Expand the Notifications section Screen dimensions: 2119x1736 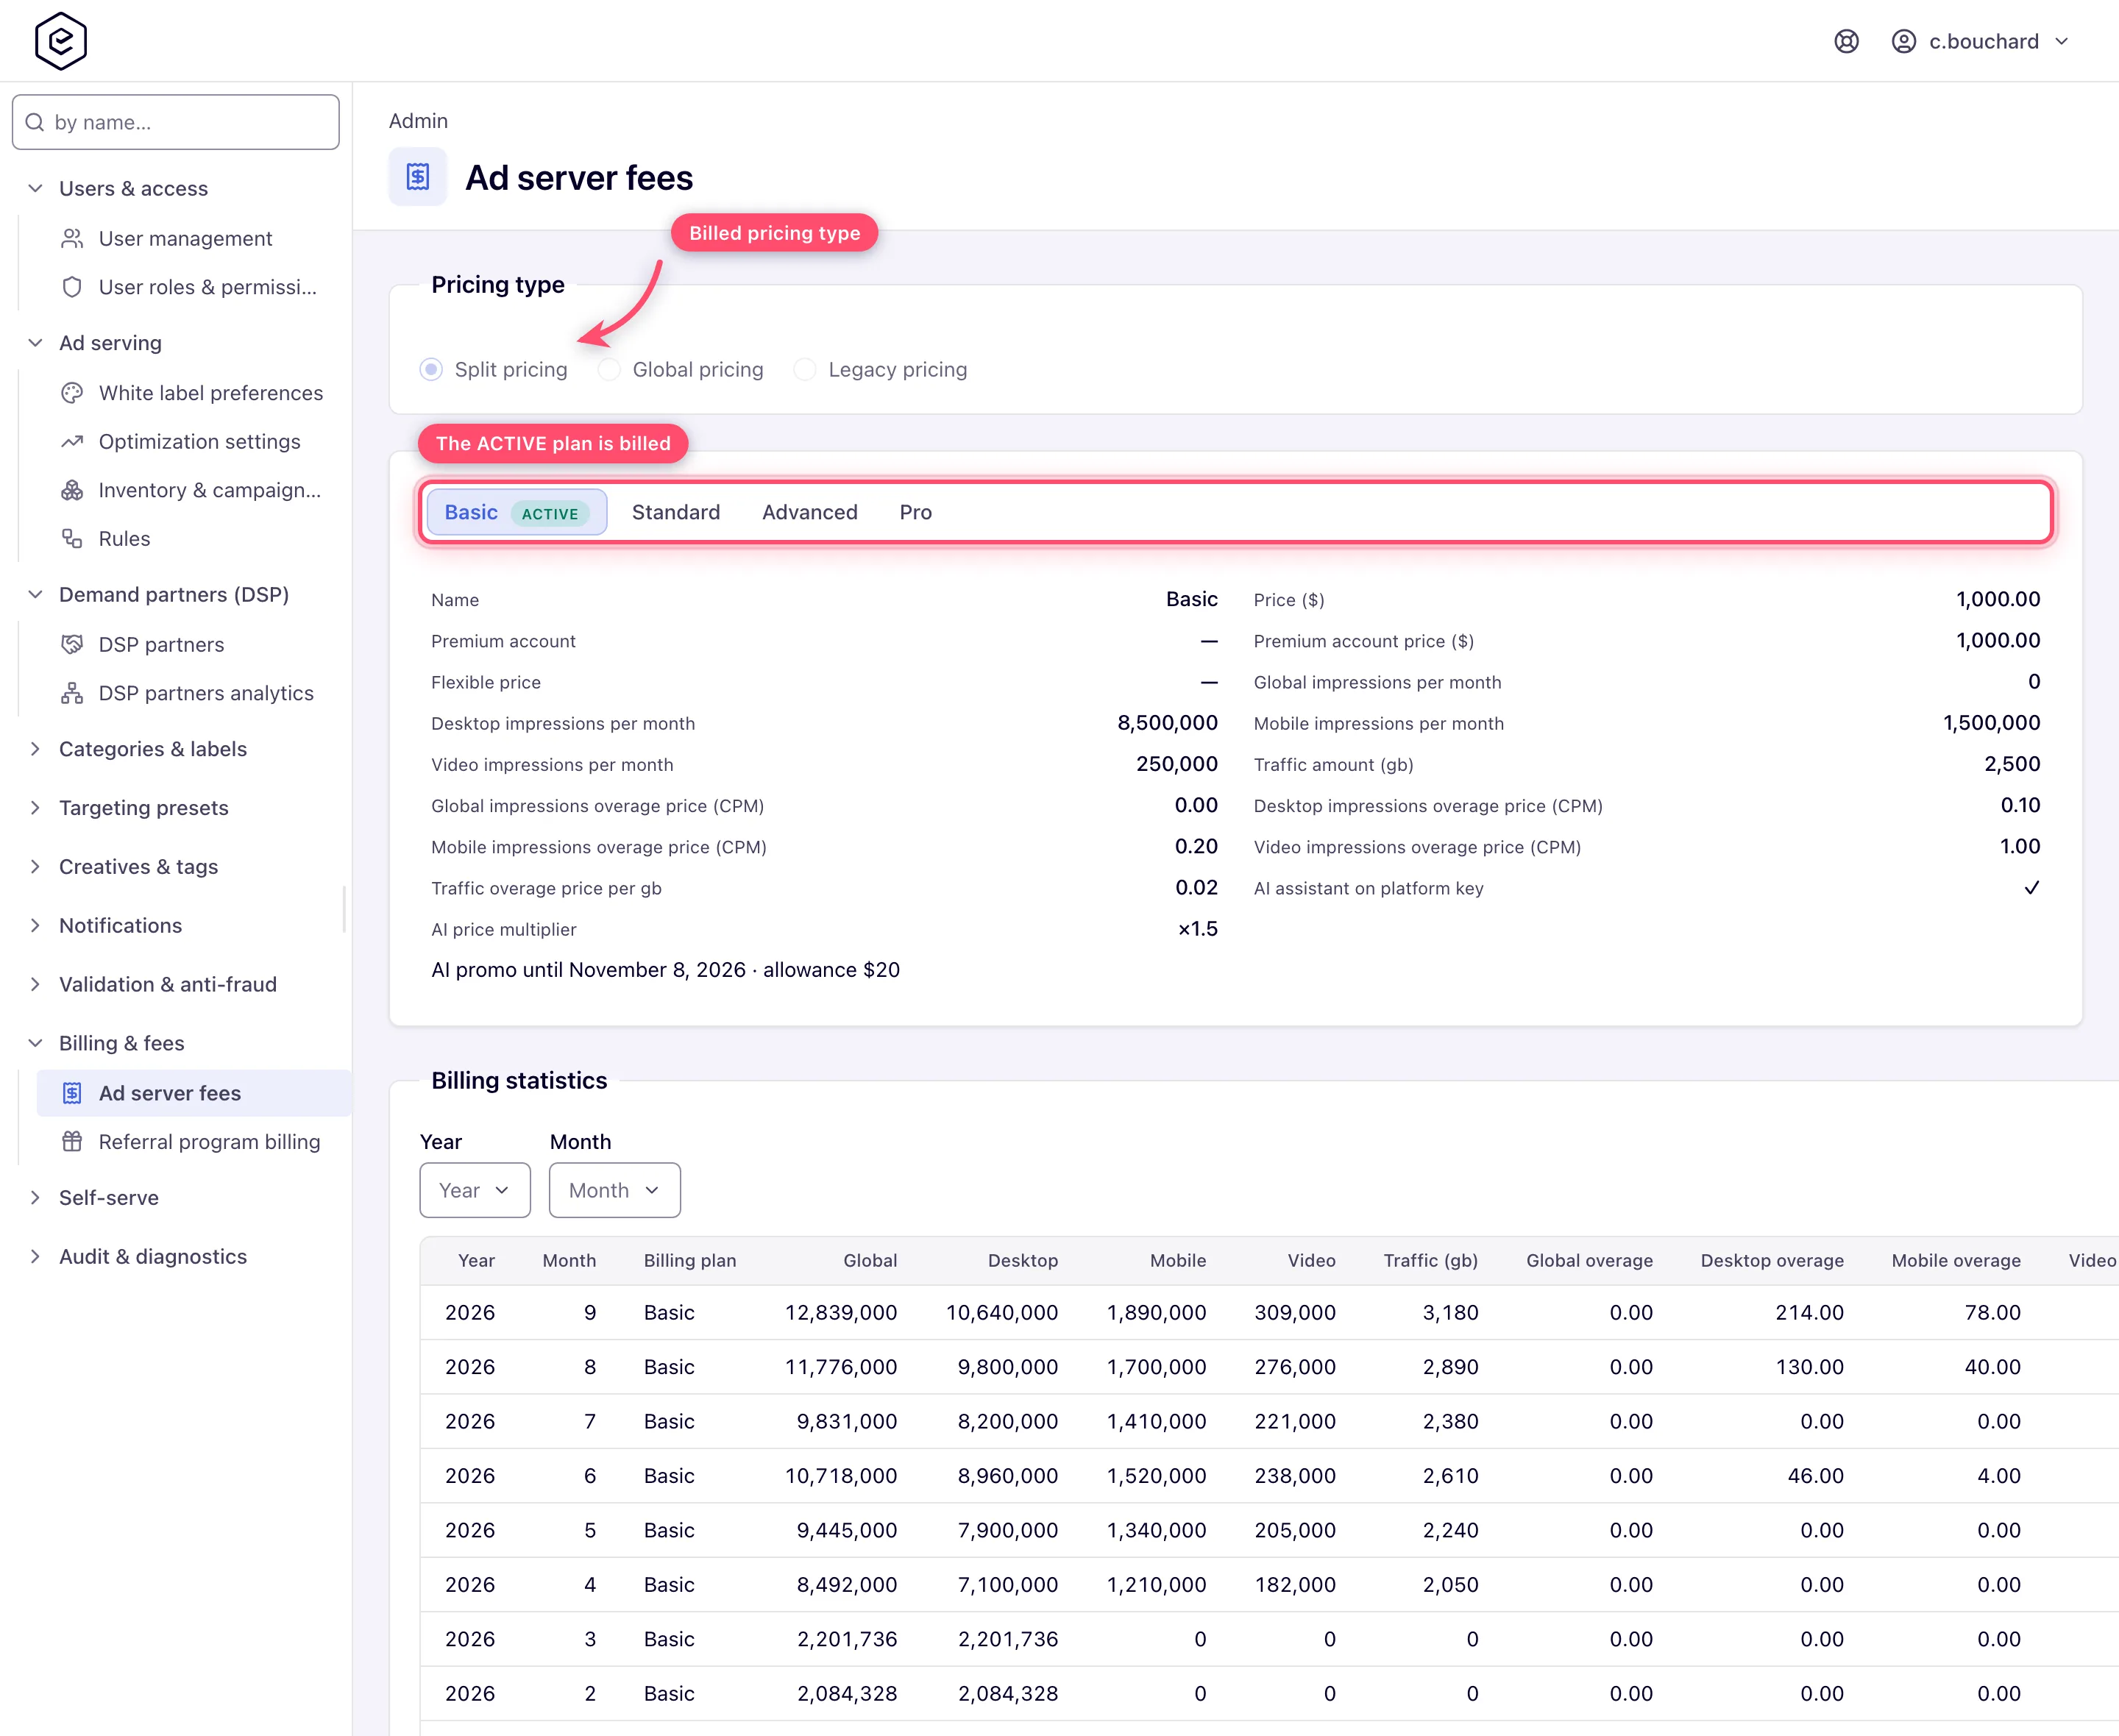point(35,925)
